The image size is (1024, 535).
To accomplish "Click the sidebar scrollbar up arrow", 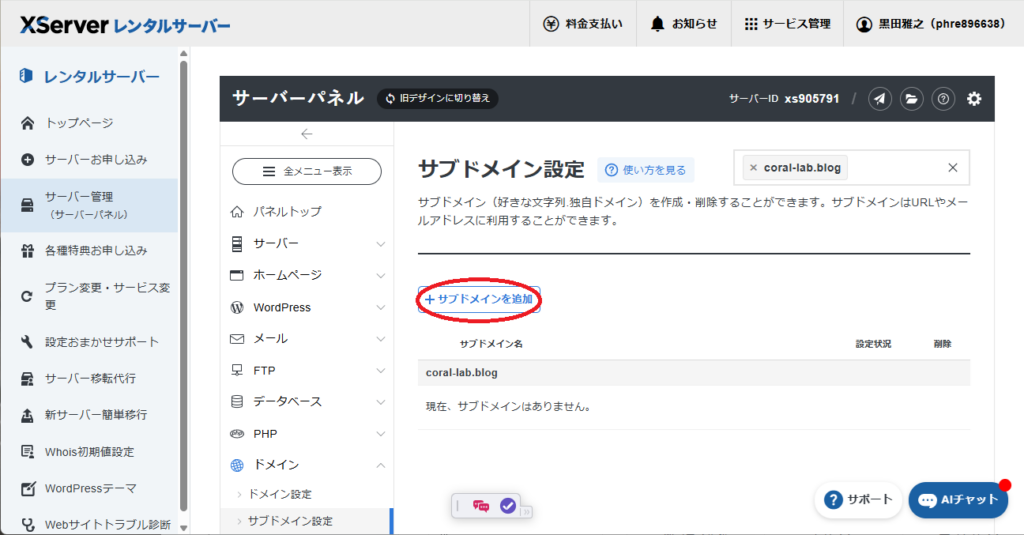I will click(x=184, y=54).
